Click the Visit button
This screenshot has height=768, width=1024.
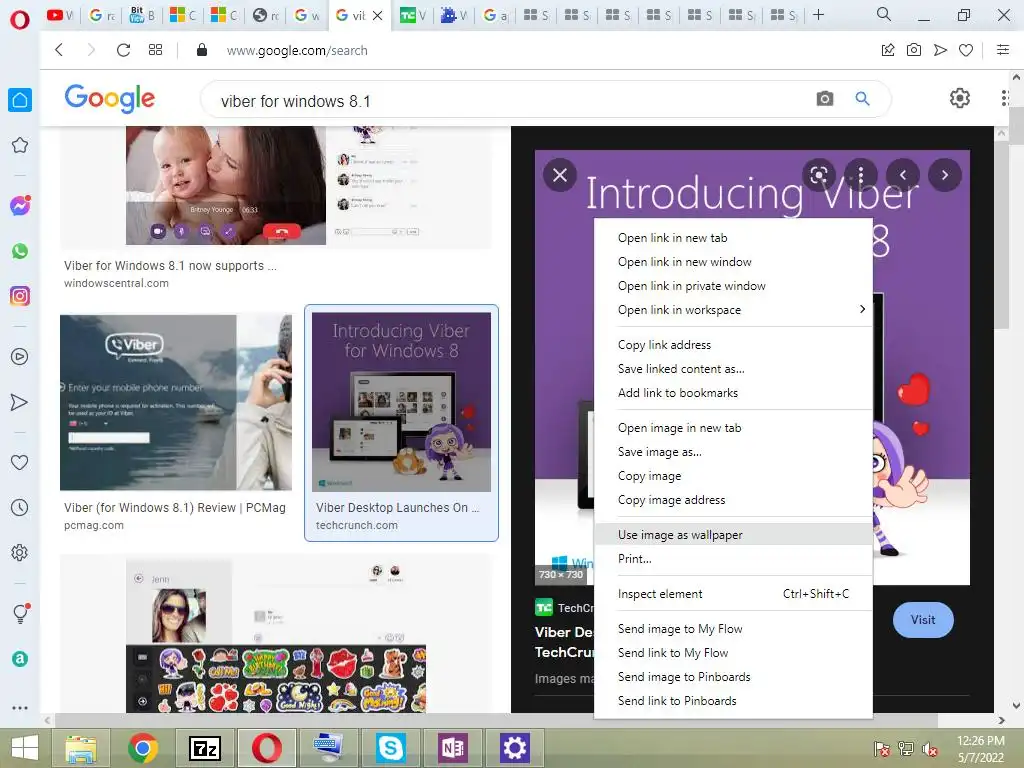[x=923, y=620]
